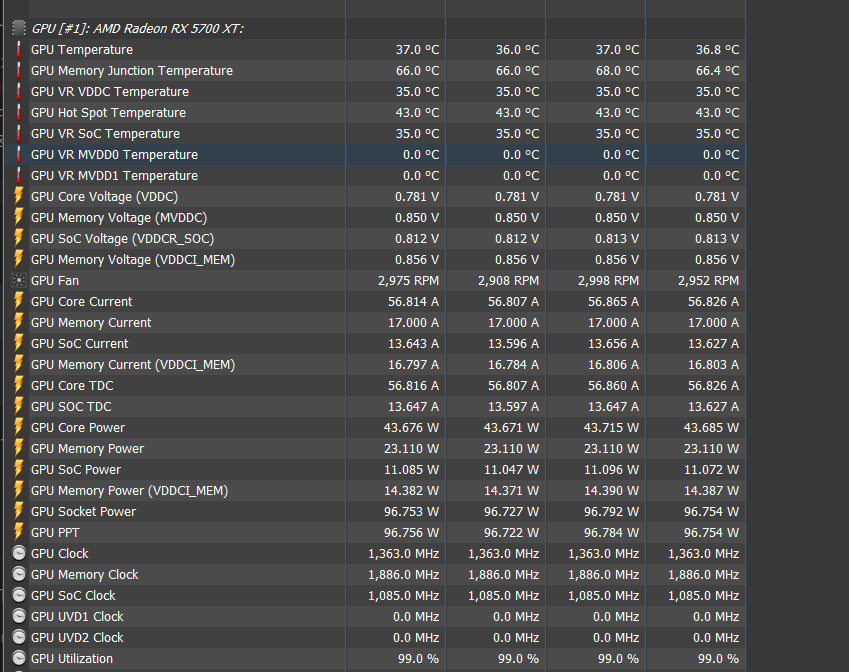849x672 pixels.
Task: Click lightning icon for GPU Memory Voltage (MVDDC)
Action: click(x=19, y=218)
